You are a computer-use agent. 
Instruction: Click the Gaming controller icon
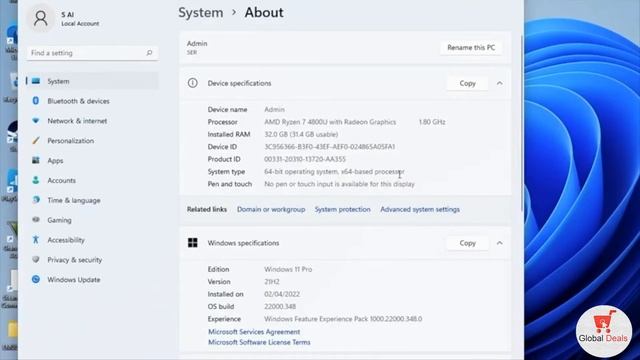(x=36, y=220)
